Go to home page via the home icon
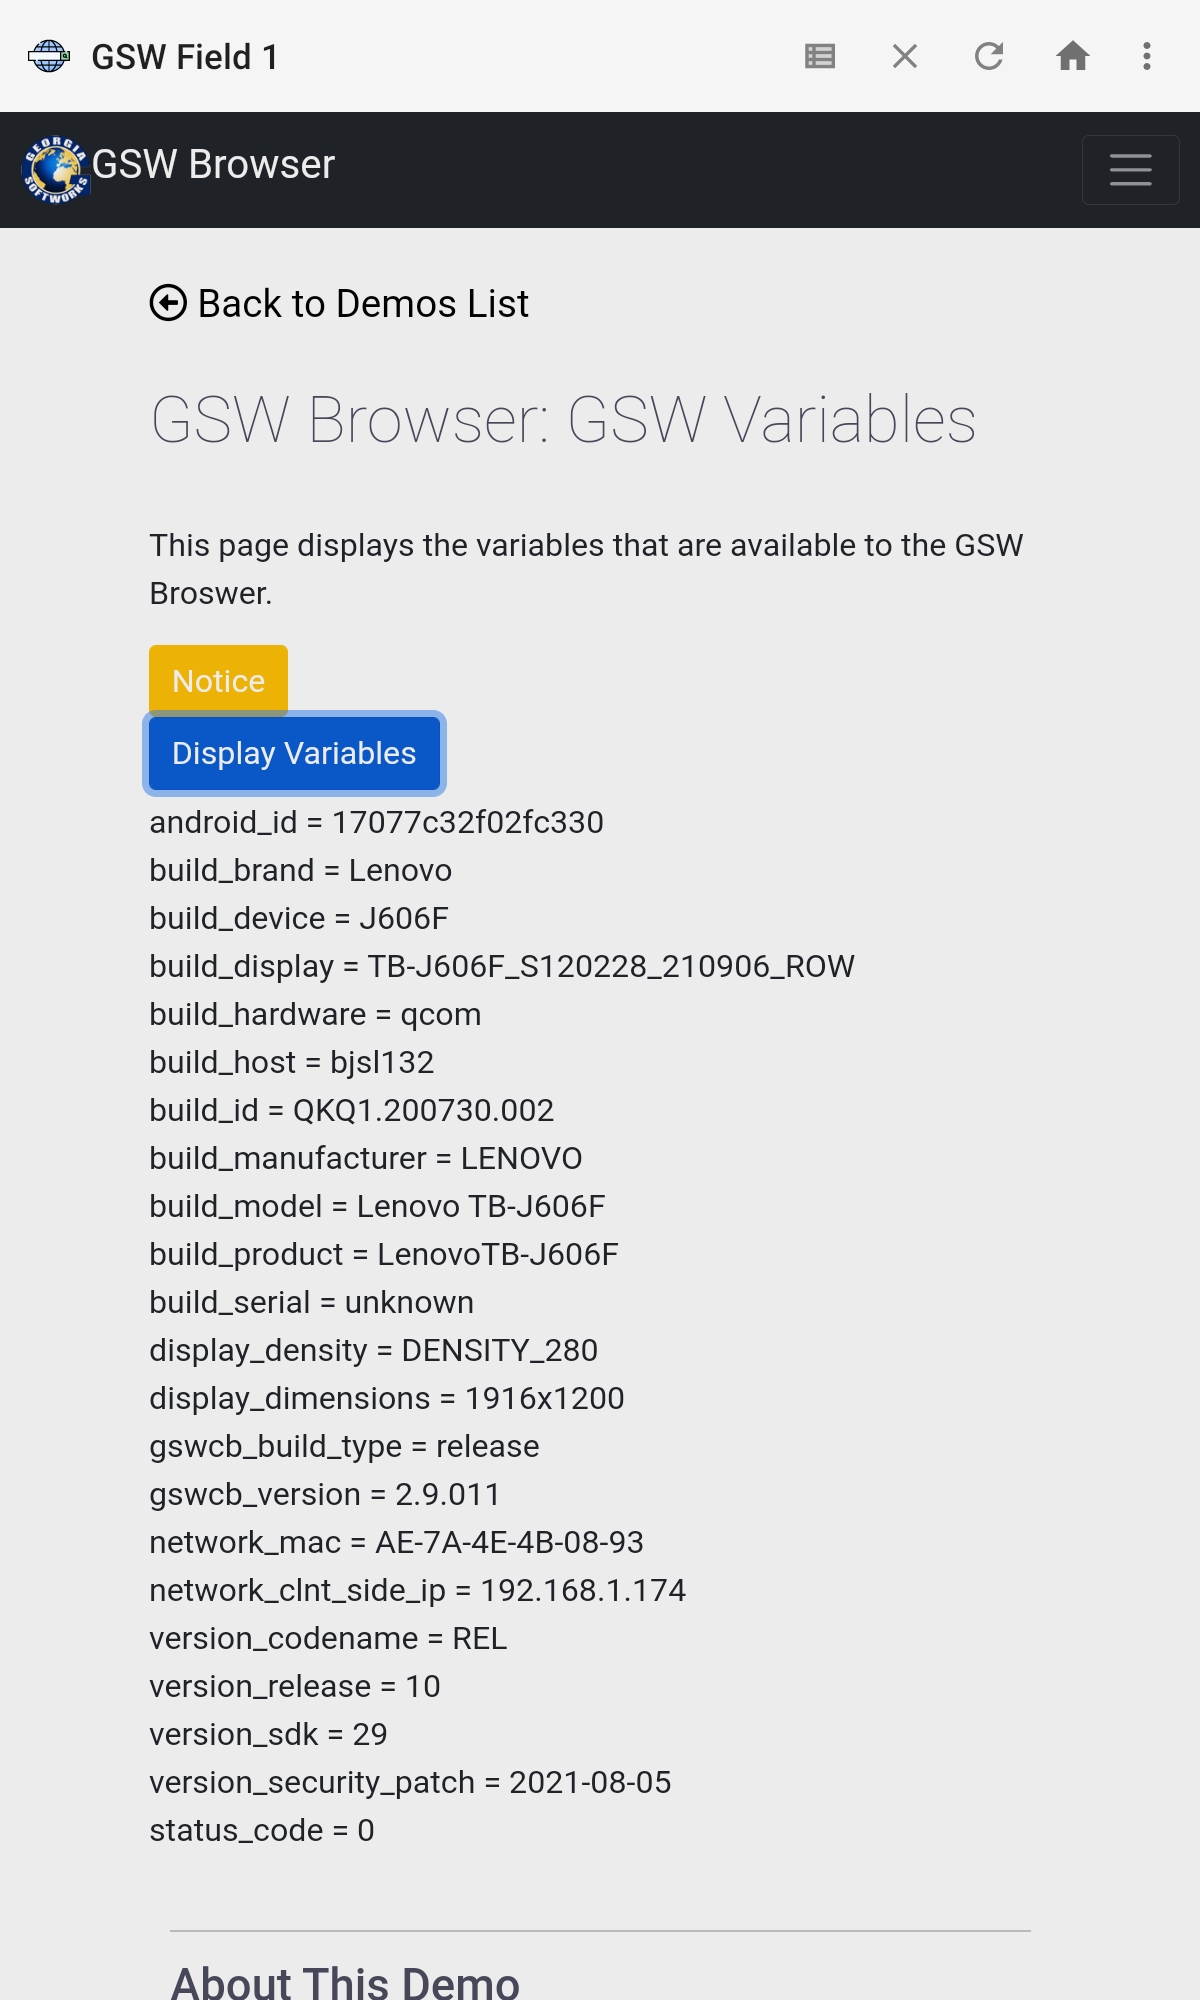Viewport: 1200px width, 2000px height. point(1074,56)
